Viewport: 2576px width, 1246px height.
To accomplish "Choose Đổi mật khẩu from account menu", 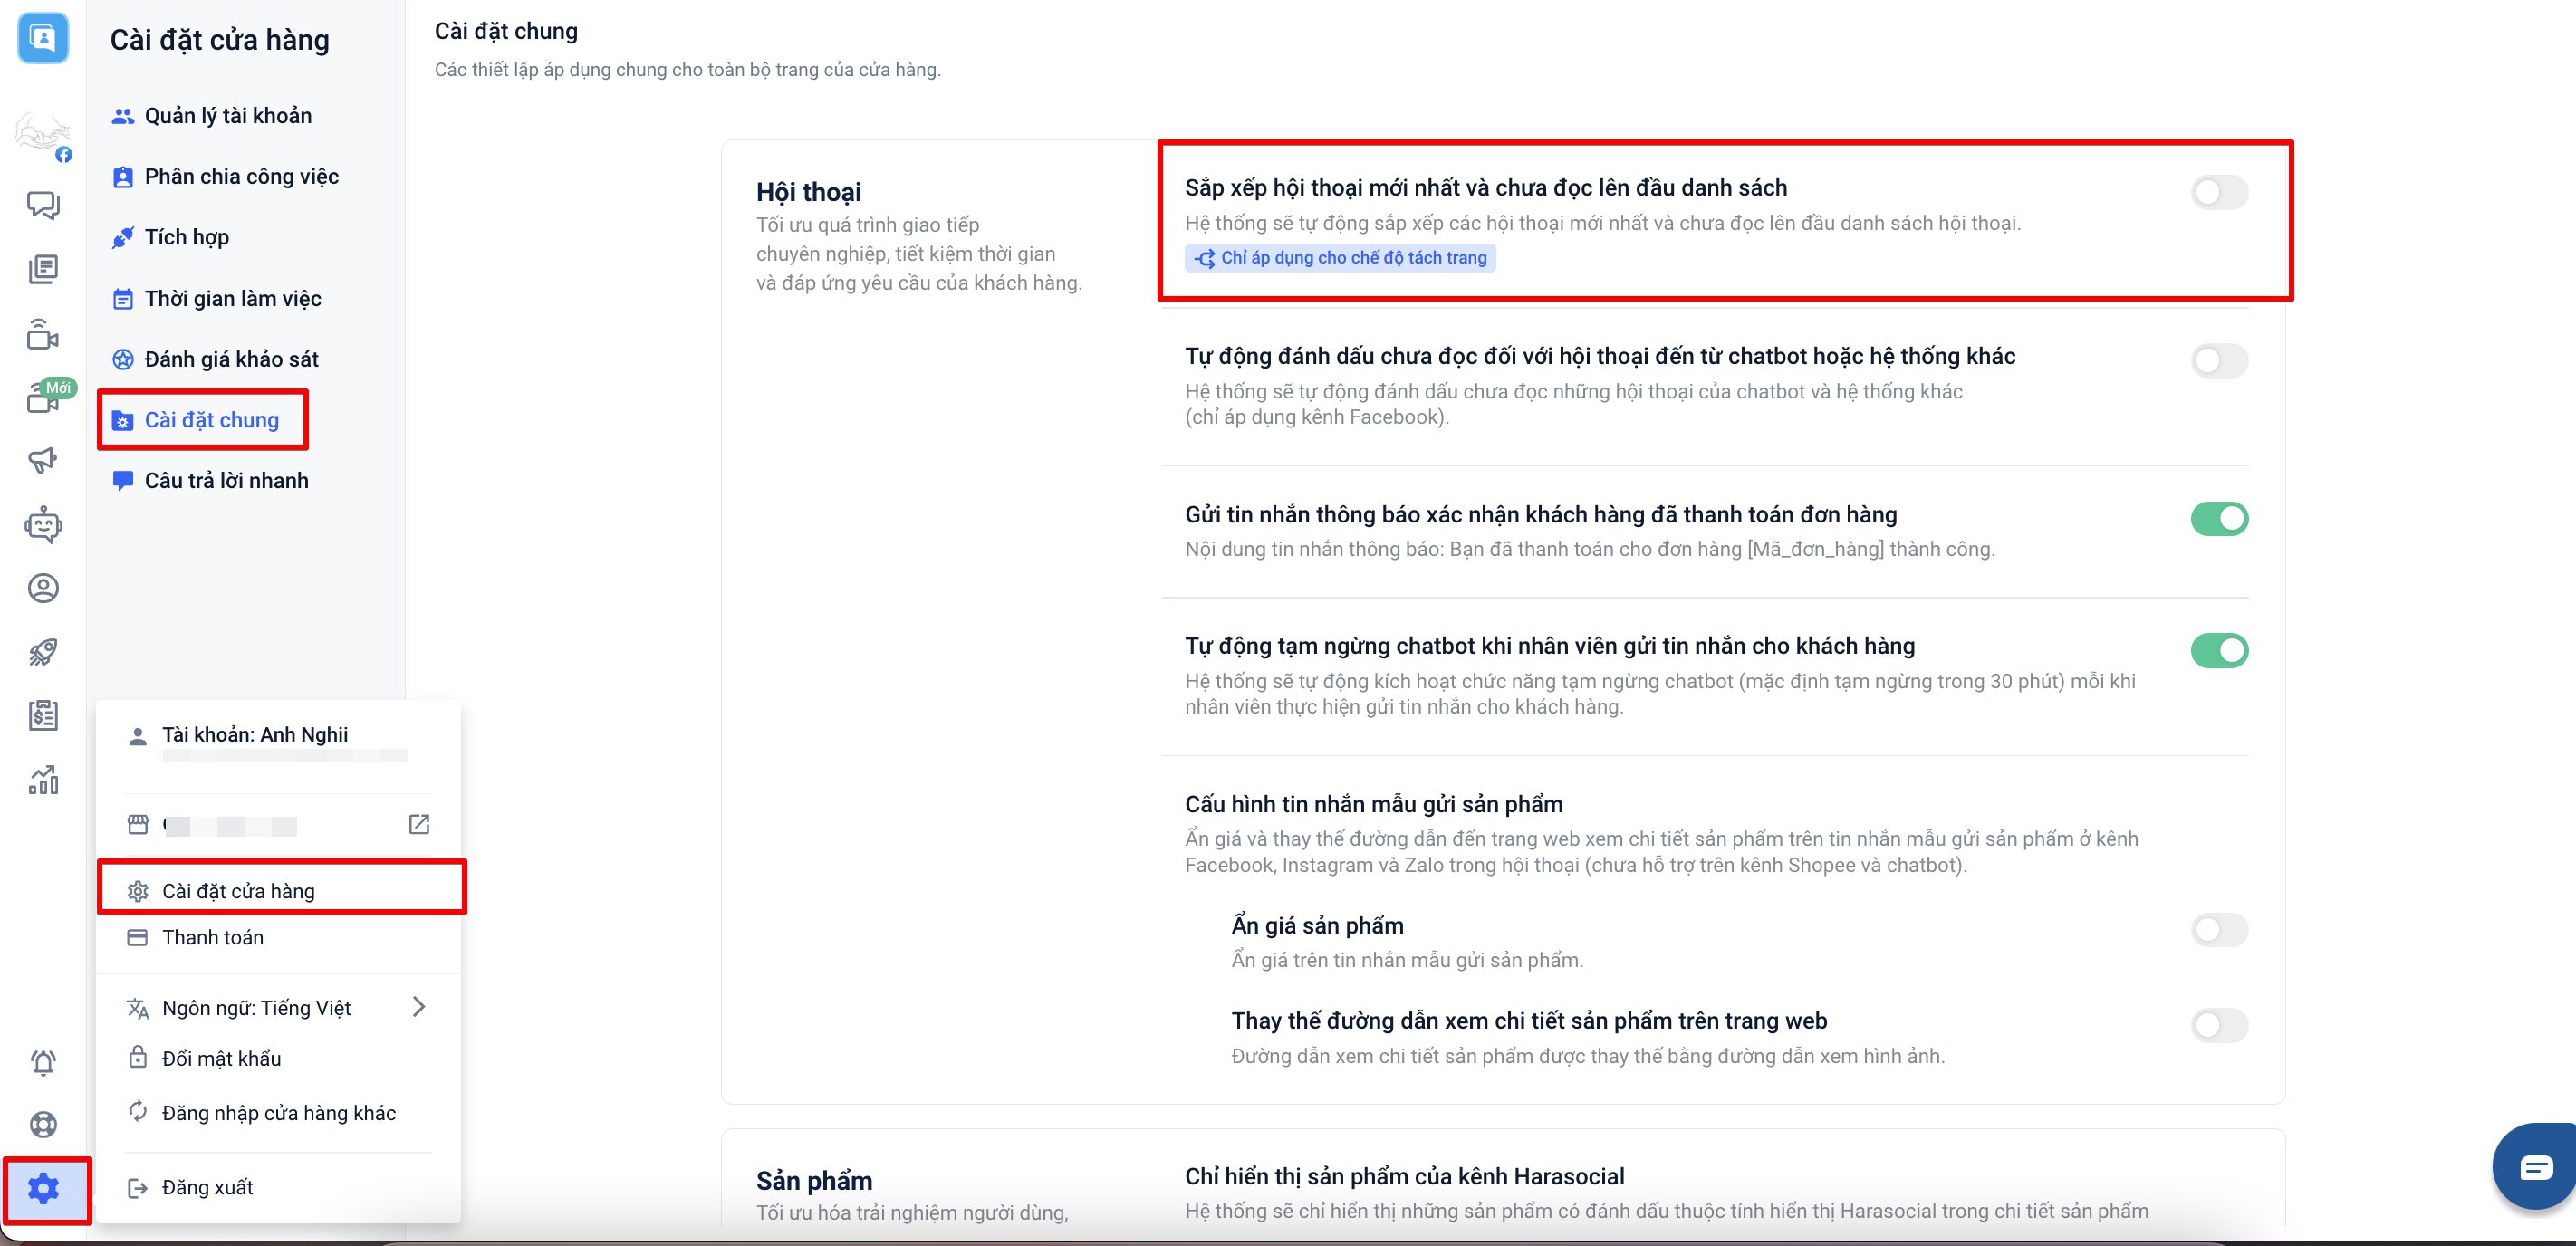I will (221, 1058).
